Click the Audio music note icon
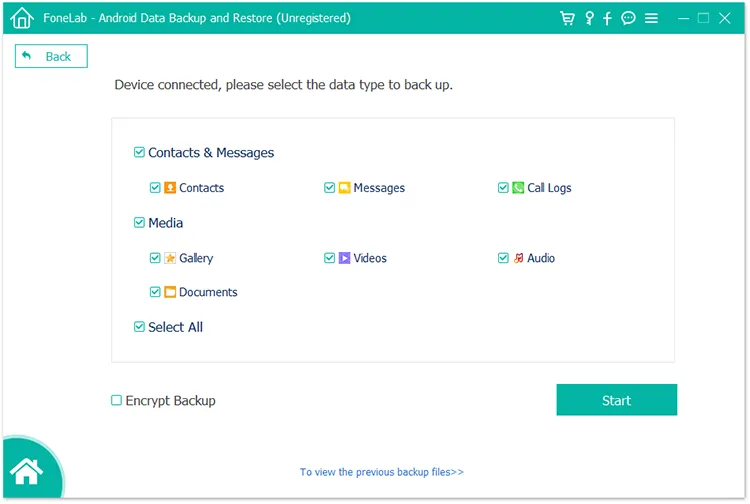The height and width of the screenshot is (504, 750). [x=518, y=258]
